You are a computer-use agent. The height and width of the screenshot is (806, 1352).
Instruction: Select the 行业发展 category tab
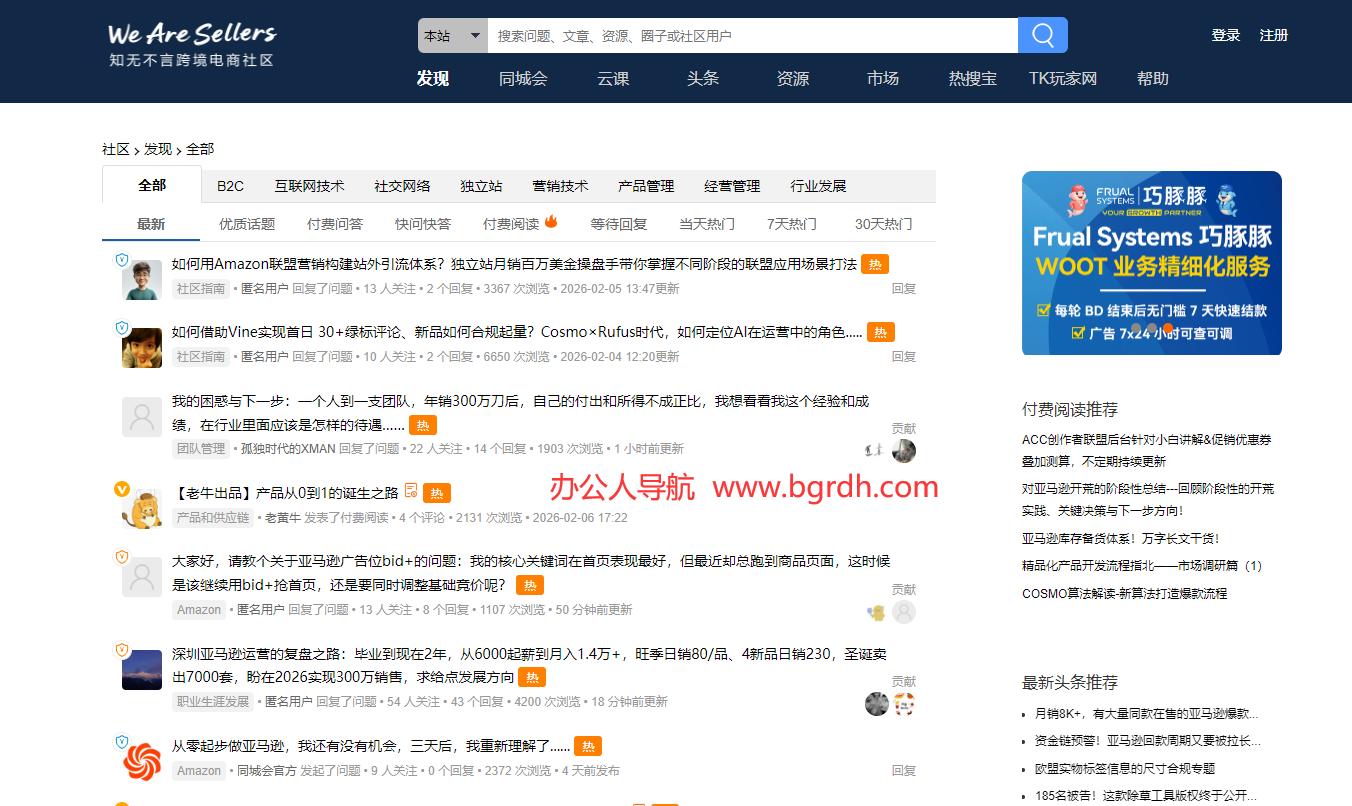(818, 186)
